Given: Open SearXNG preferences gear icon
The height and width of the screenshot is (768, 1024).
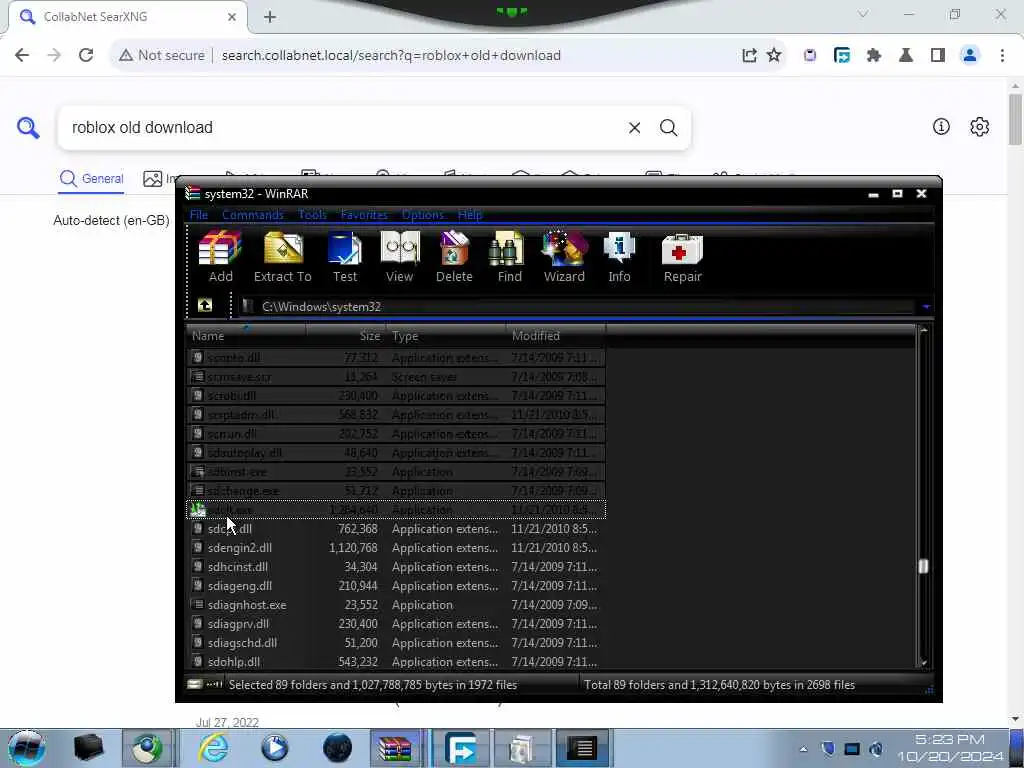Looking at the screenshot, I should point(979,127).
